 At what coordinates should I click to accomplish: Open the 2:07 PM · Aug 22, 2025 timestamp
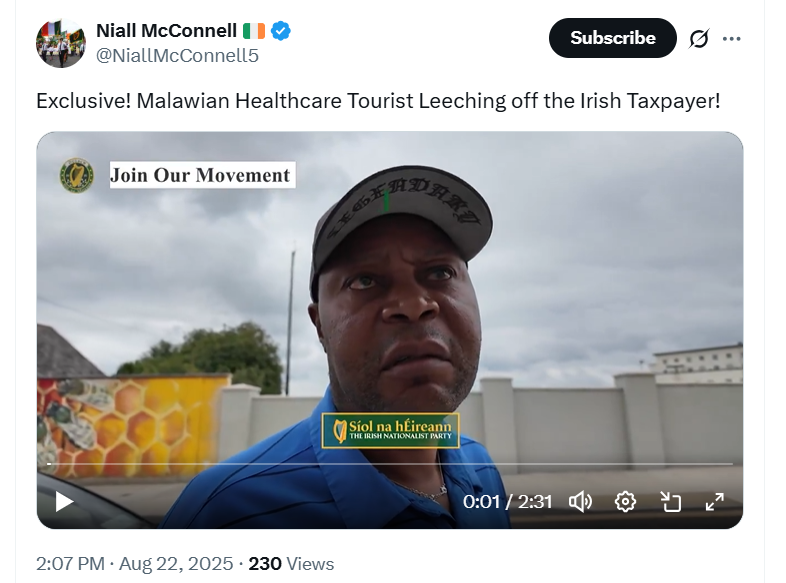click(134, 564)
